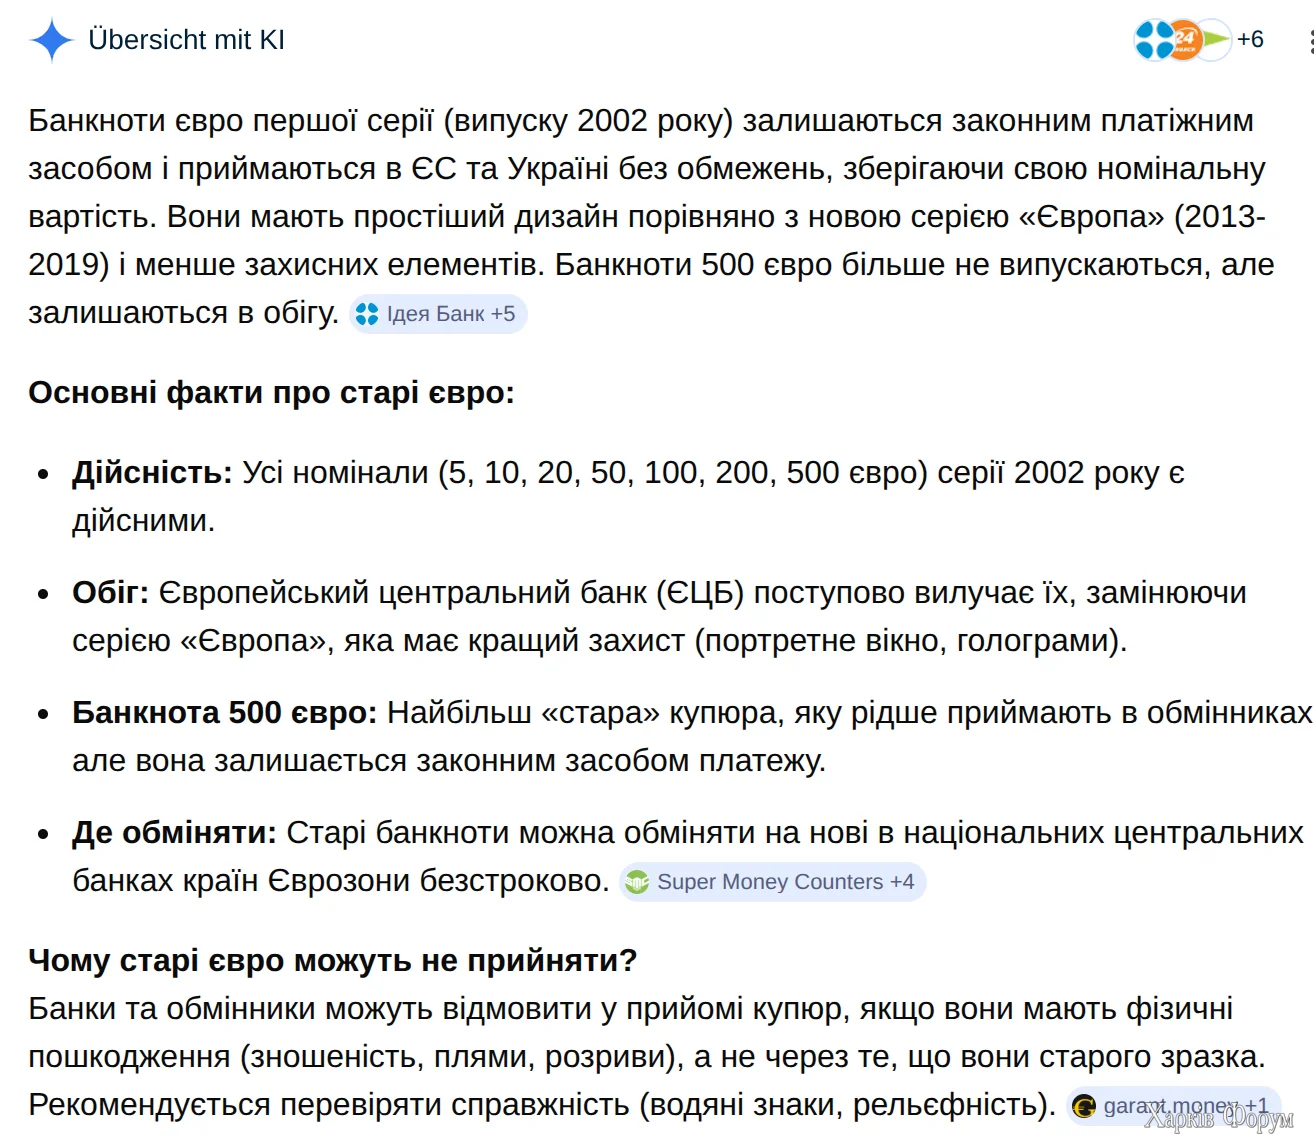The width and height of the screenshot is (1314, 1146).
Task: Select the orange 24 source favicon
Action: pyautogui.click(x=1185, y=38)
